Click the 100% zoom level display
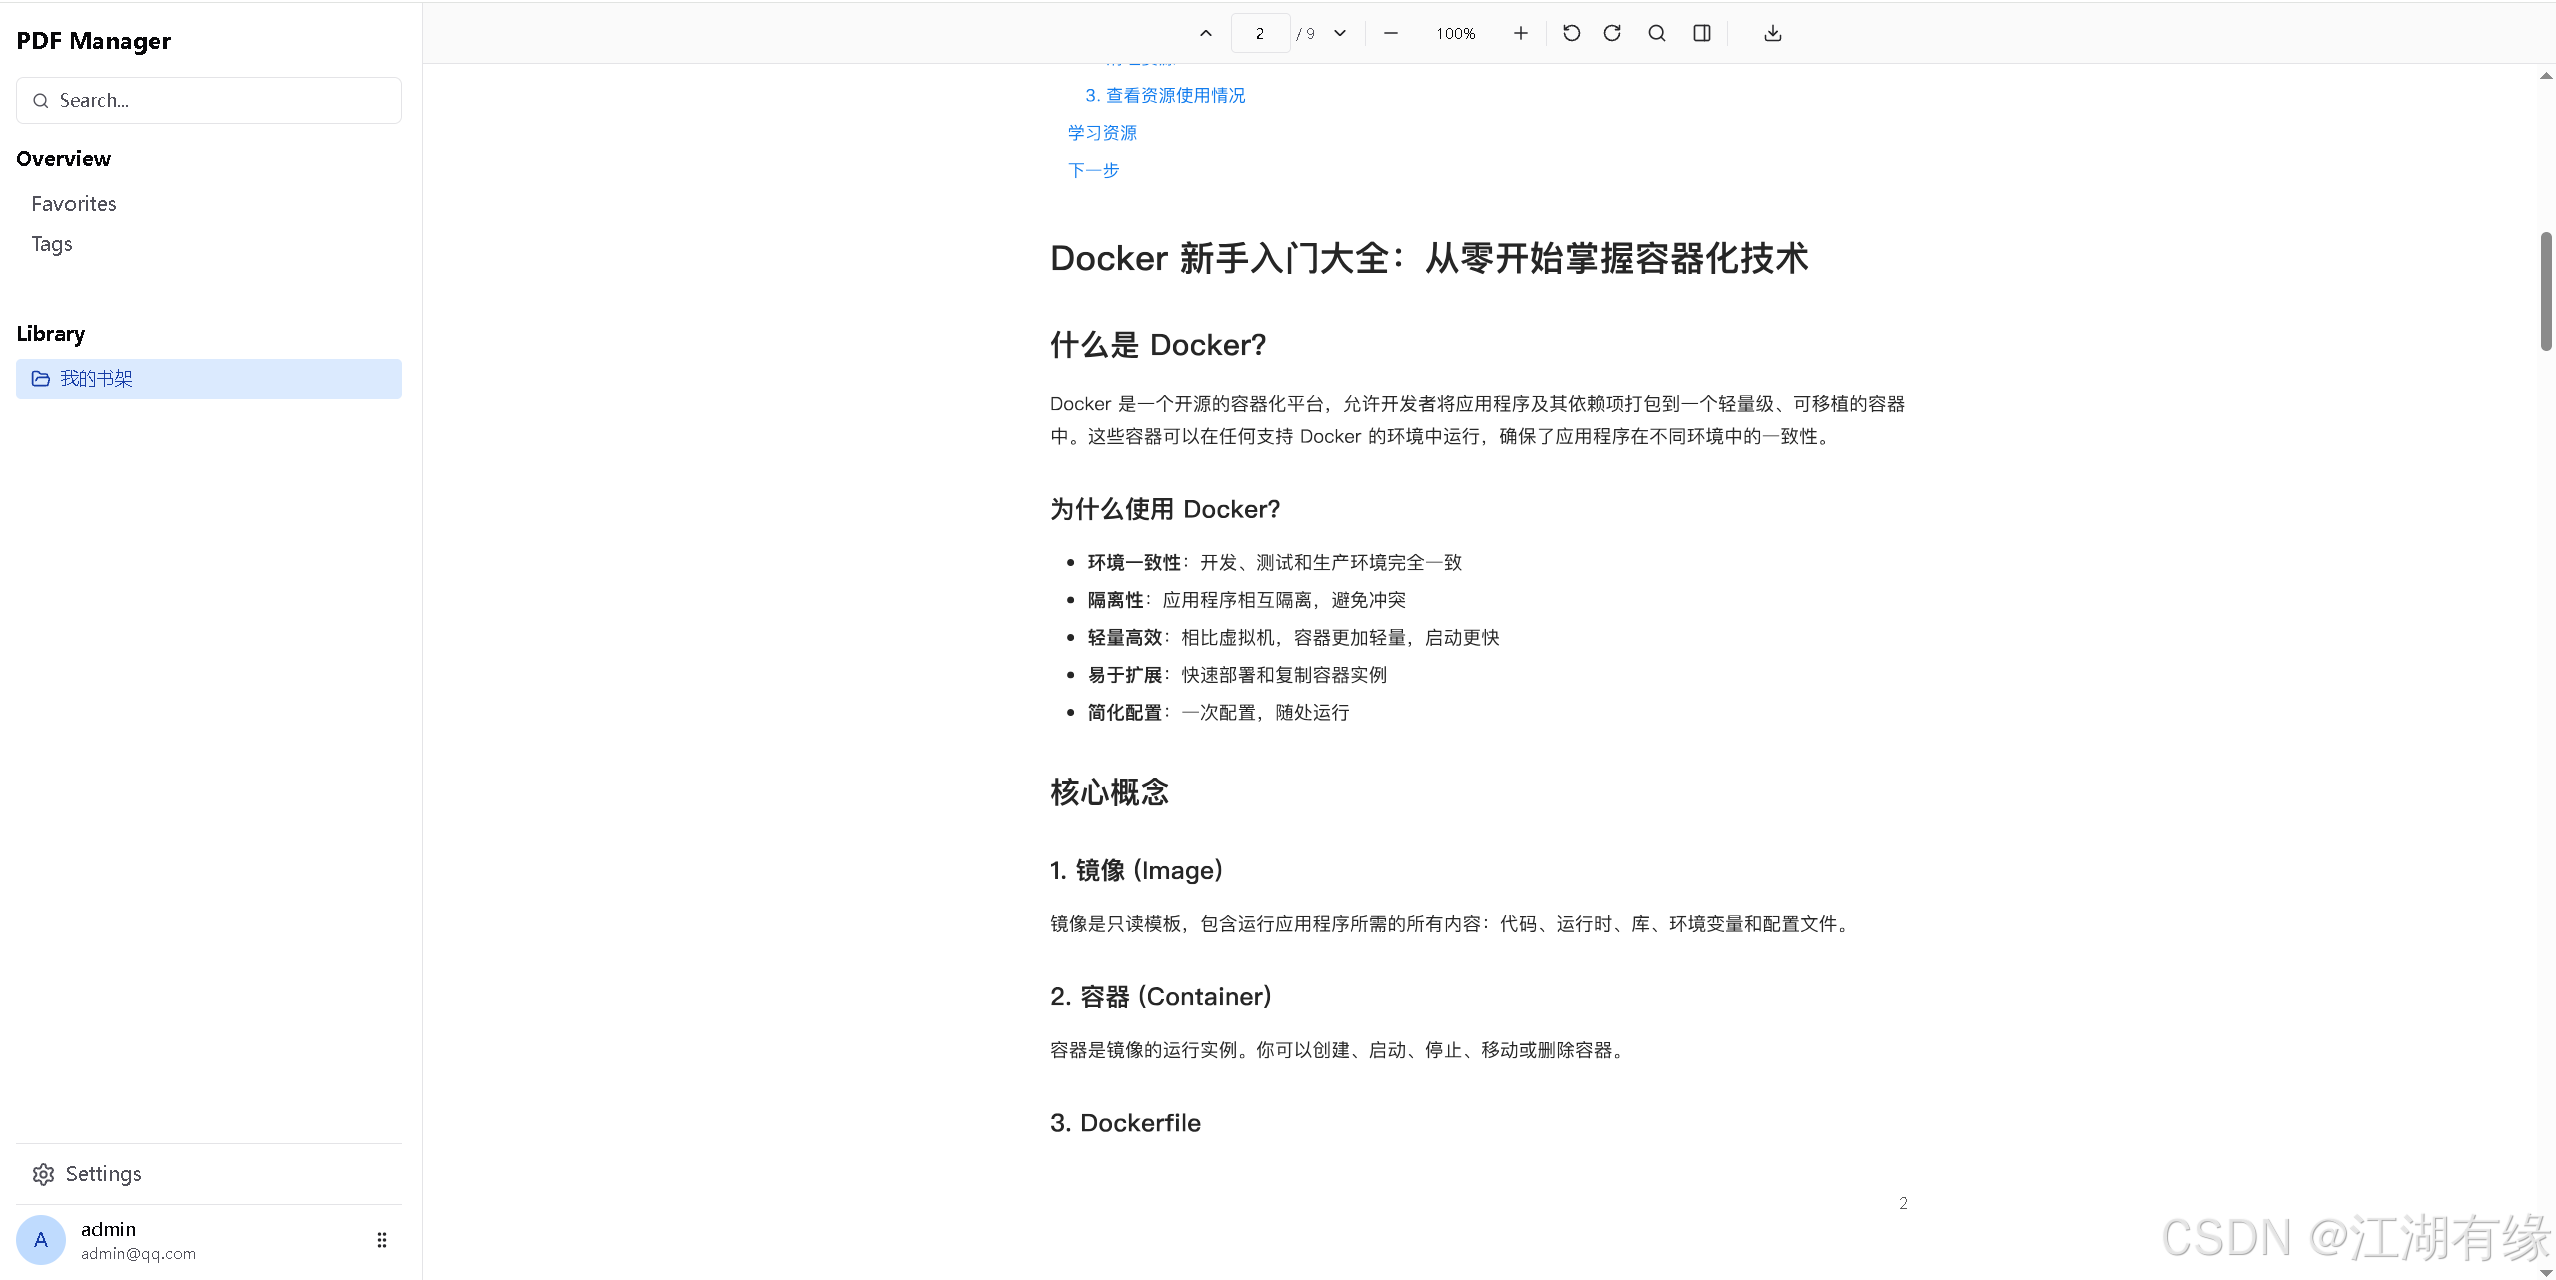Screen dimensions: 2556x1280 [x=1455, y=33]
